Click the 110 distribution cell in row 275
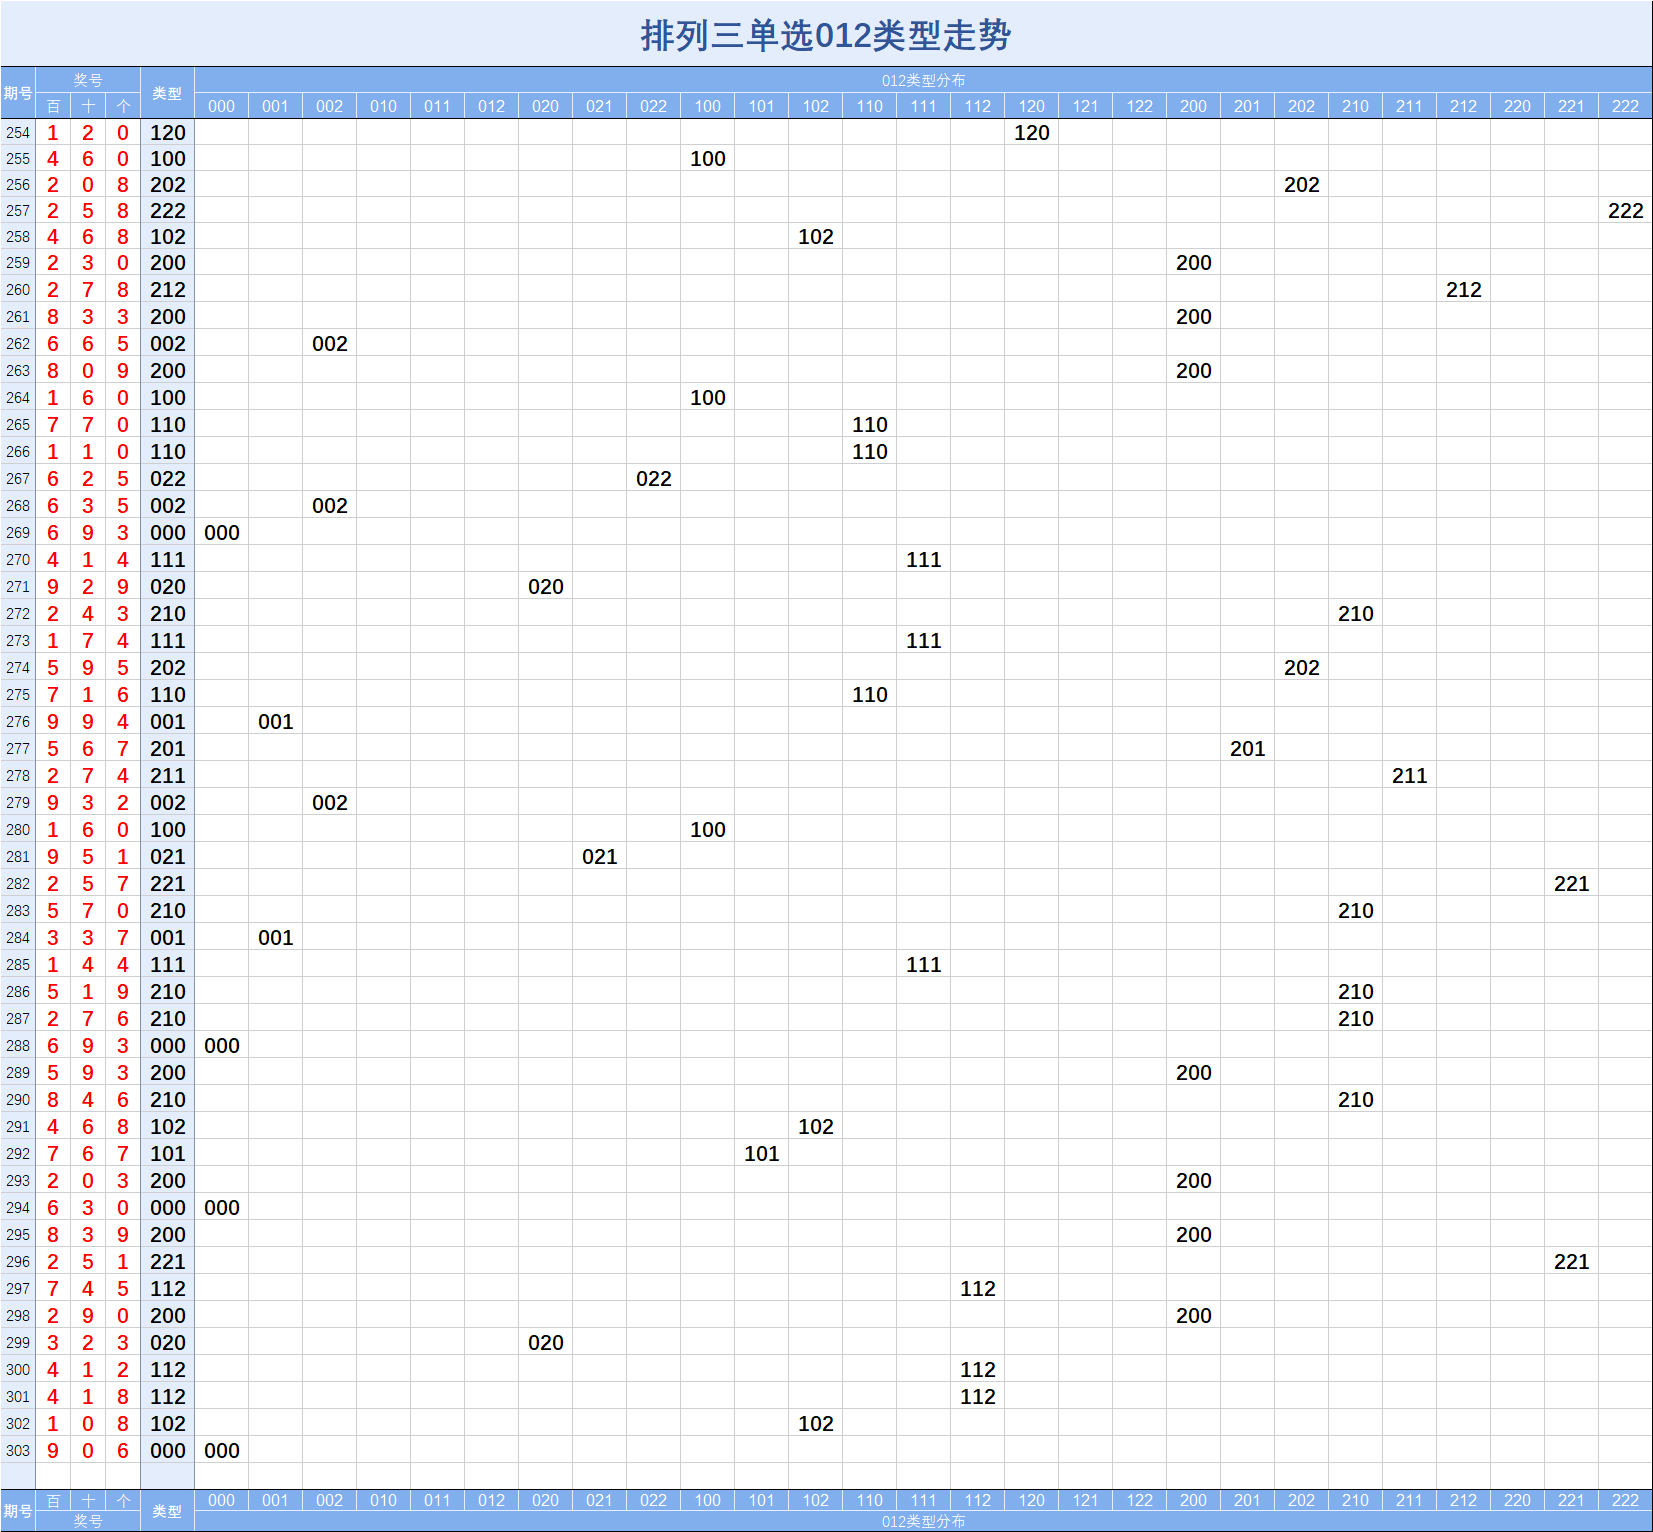 [x=870, y=694]
